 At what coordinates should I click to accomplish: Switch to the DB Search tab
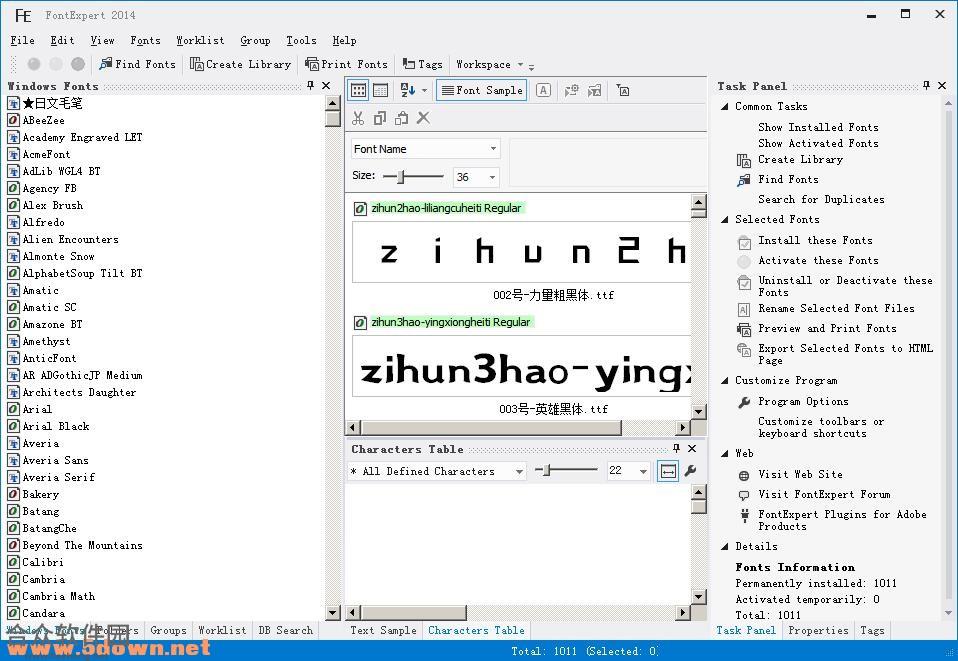(x=285, y=630)
